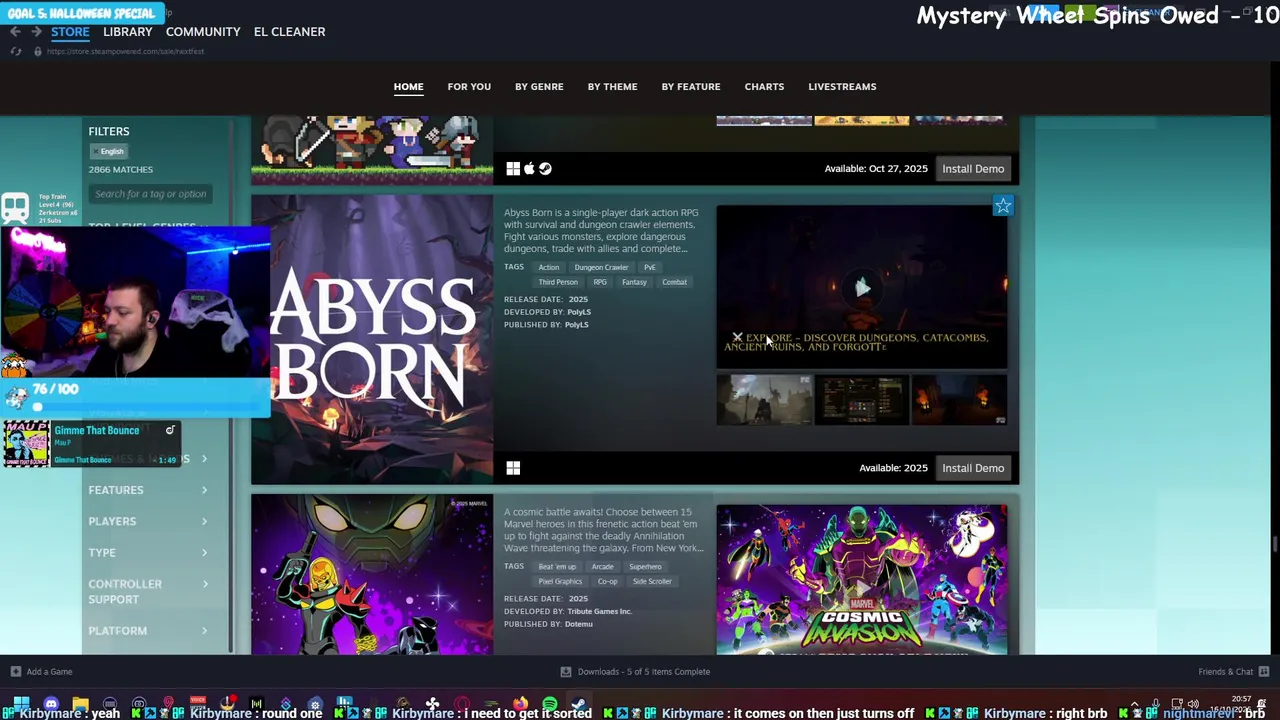
Task: Click the Windows icon on the pixel-art game card
Action: click(x=513, y=169)
